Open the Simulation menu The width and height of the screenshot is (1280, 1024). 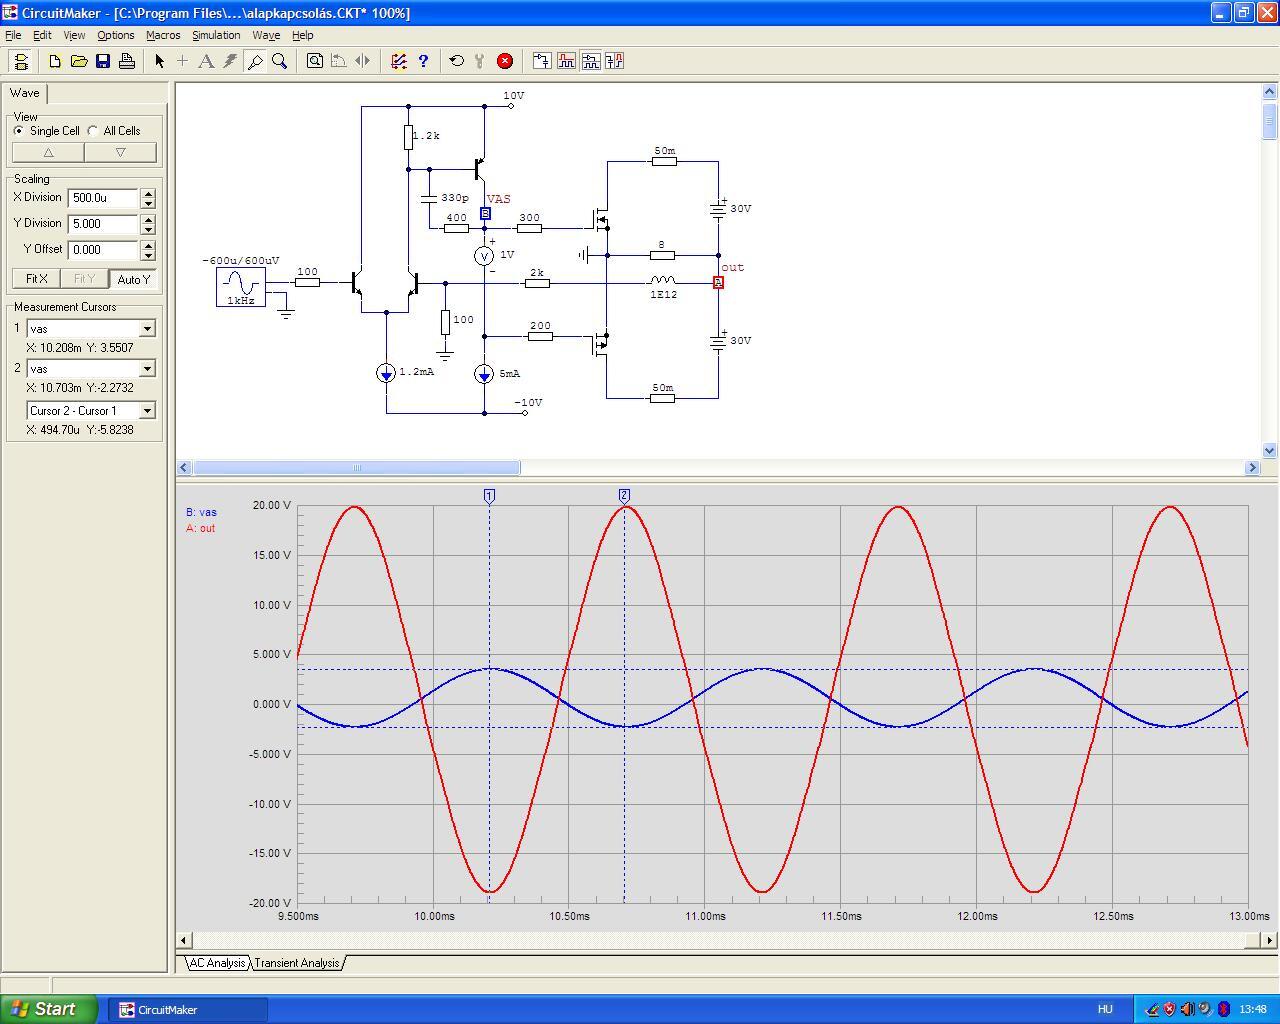pyautogui.click(x=216, y=35)
